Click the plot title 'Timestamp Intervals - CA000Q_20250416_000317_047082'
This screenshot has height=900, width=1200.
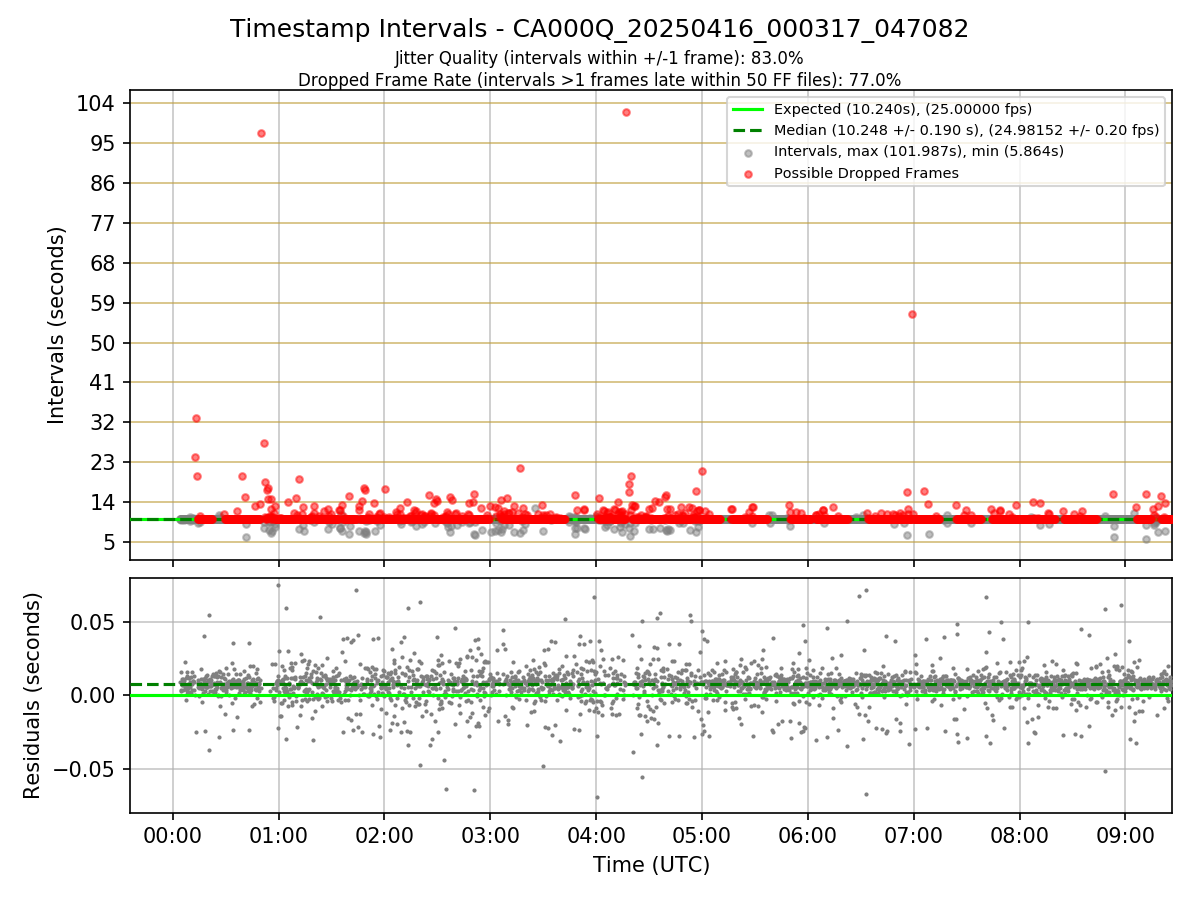599,29
